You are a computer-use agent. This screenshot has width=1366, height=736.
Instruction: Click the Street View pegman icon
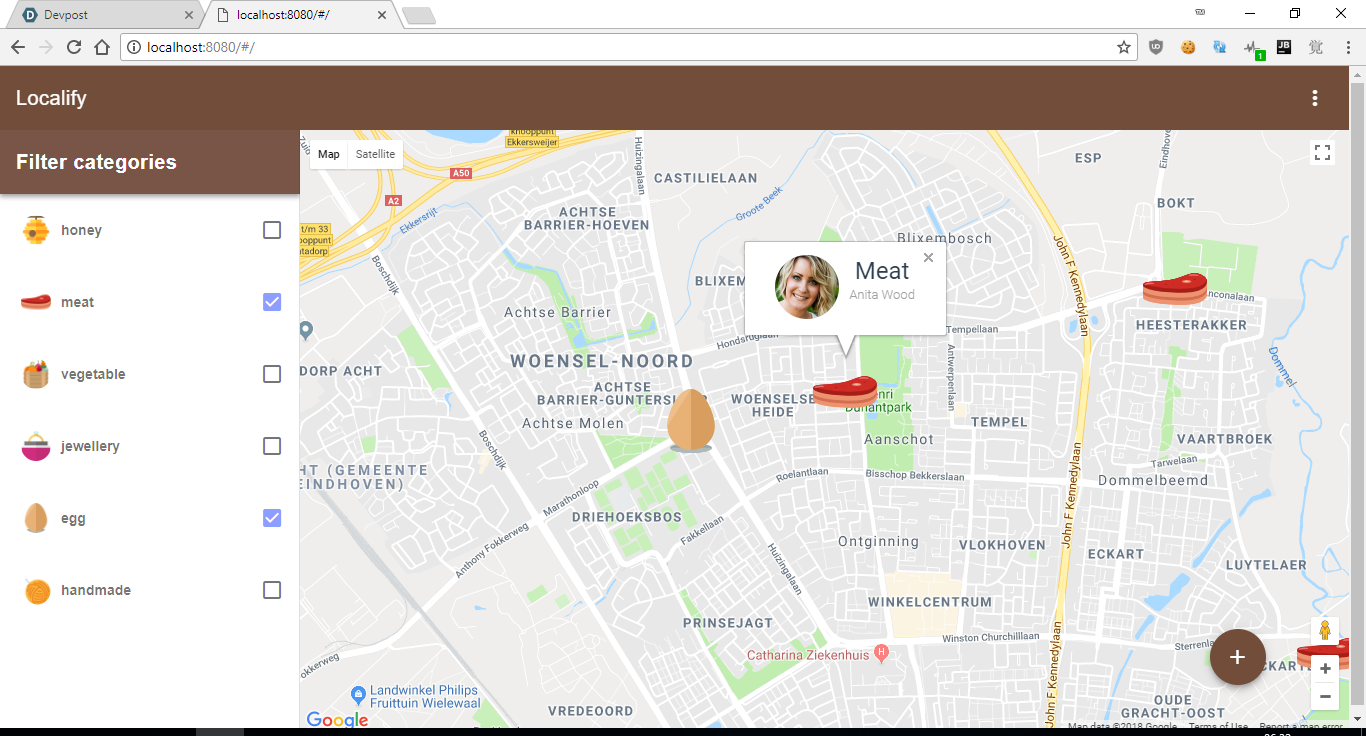1325,631
